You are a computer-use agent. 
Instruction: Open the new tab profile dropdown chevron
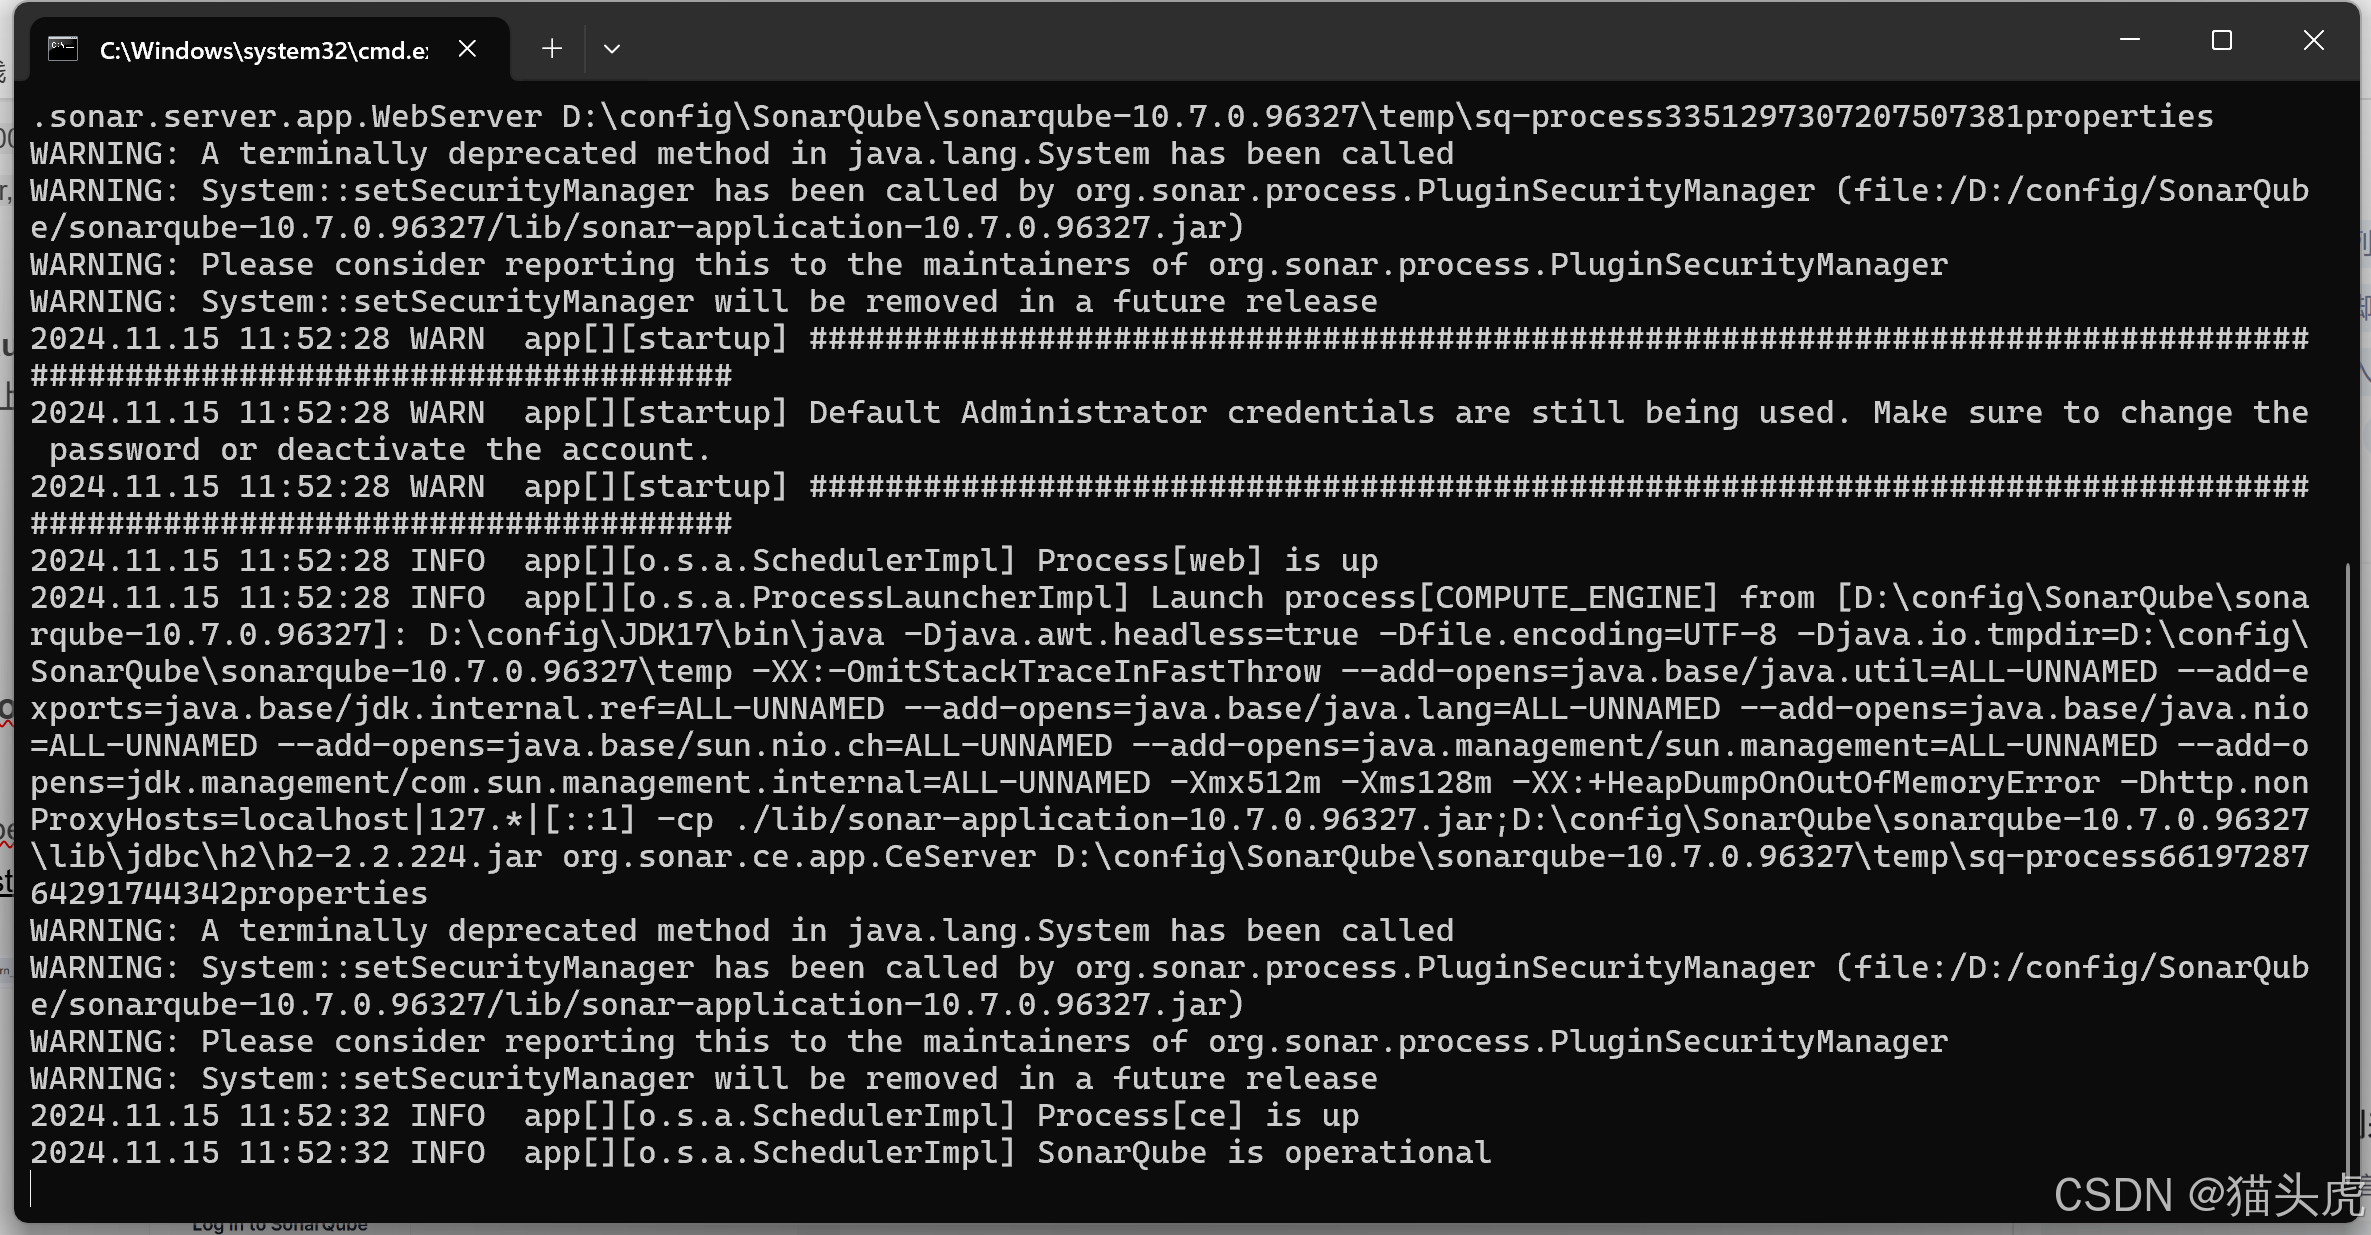pyautogui.click(x=611, y=48)
